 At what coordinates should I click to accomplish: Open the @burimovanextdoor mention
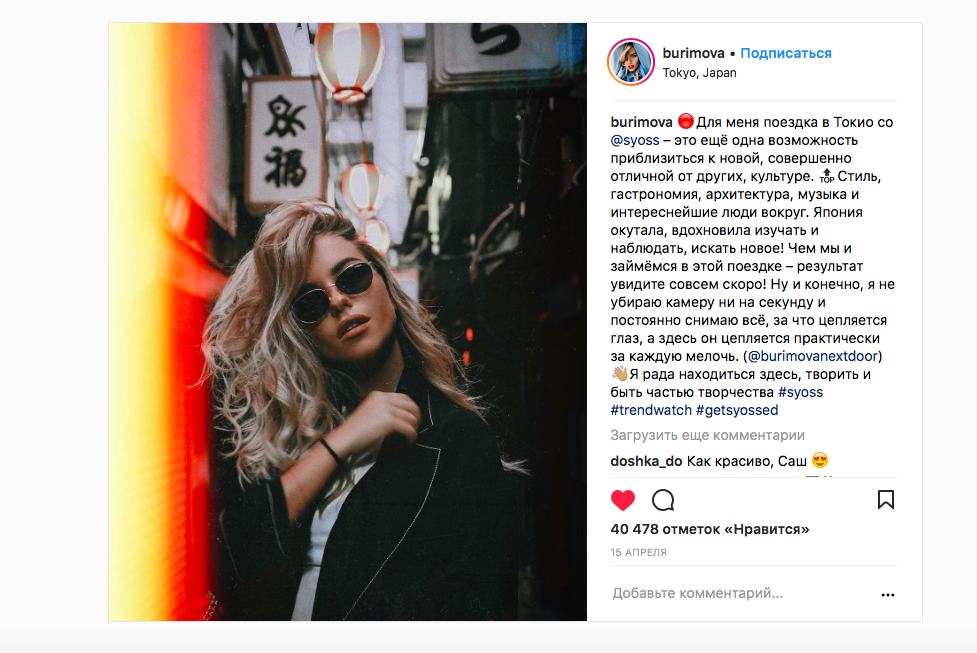(x=813, y=356)
